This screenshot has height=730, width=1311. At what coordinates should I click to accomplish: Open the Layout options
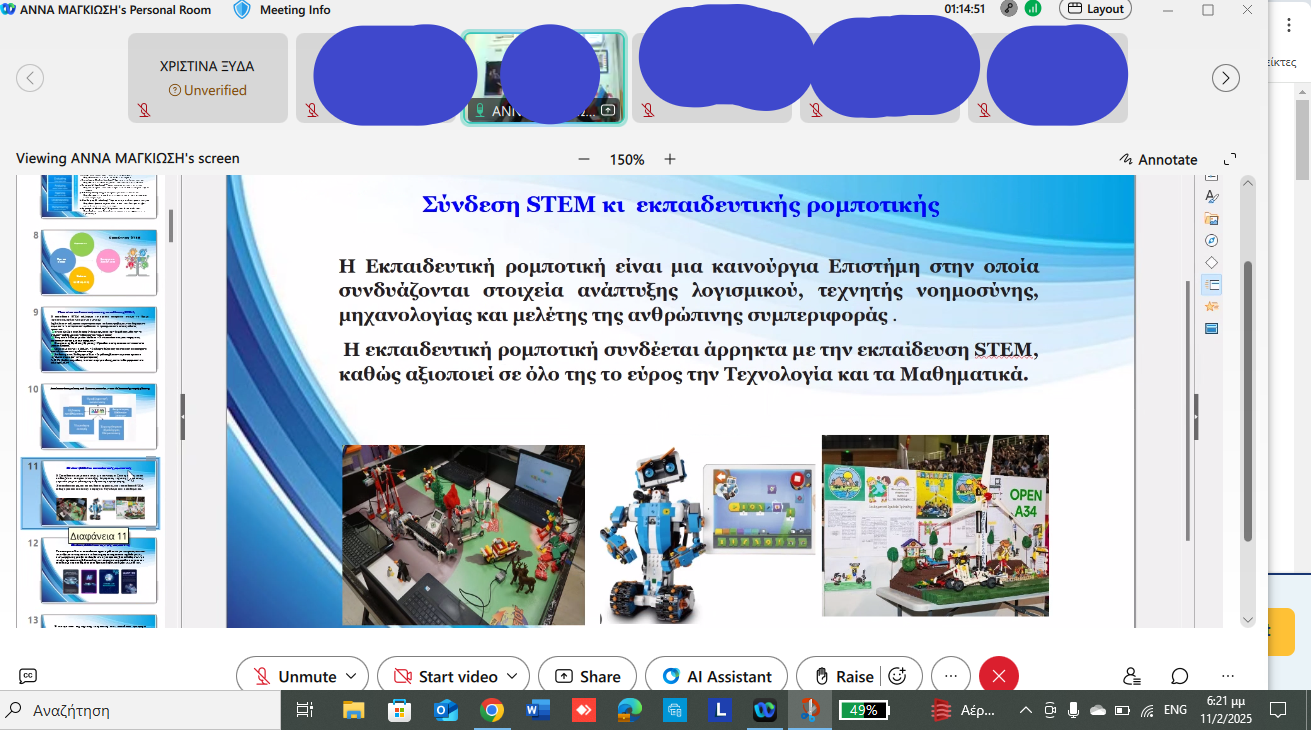[1095, 9]
